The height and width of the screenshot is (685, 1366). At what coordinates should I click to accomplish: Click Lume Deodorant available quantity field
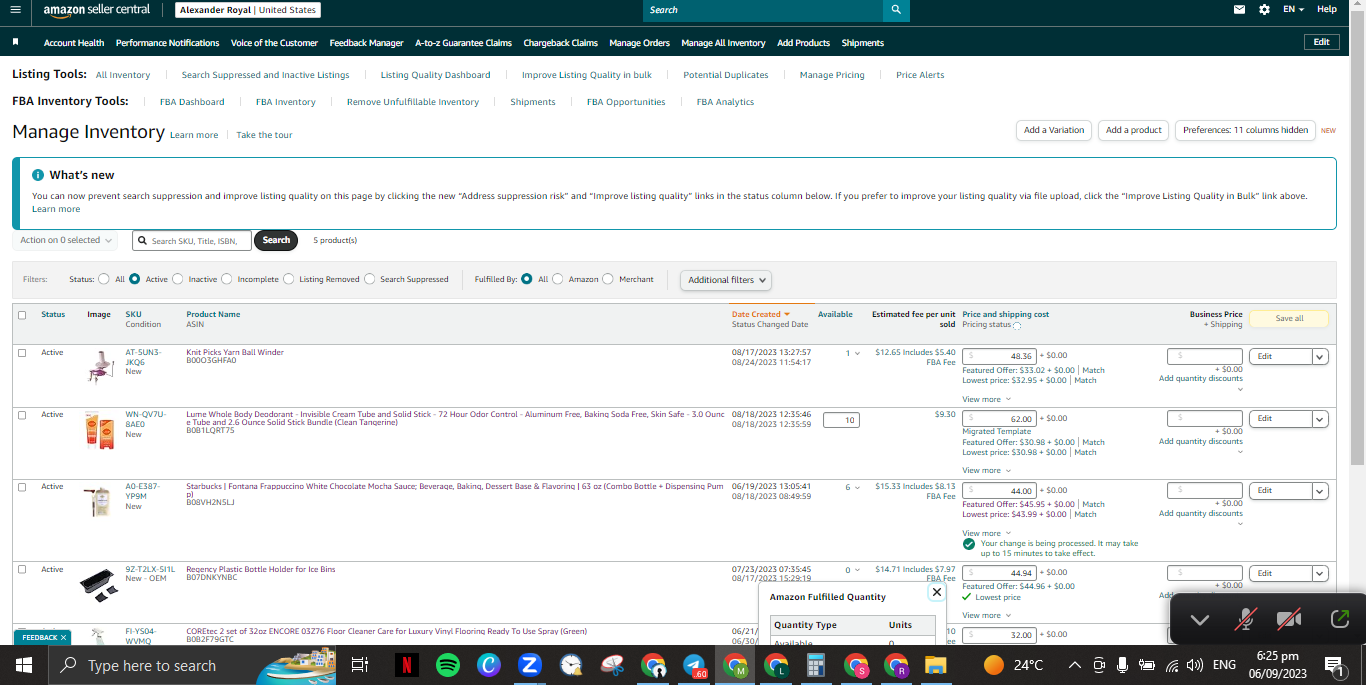click(841, 420)
